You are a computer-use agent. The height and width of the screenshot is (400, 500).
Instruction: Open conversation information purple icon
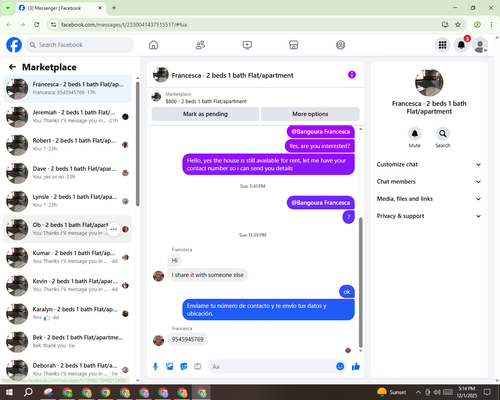coord(352,75)
